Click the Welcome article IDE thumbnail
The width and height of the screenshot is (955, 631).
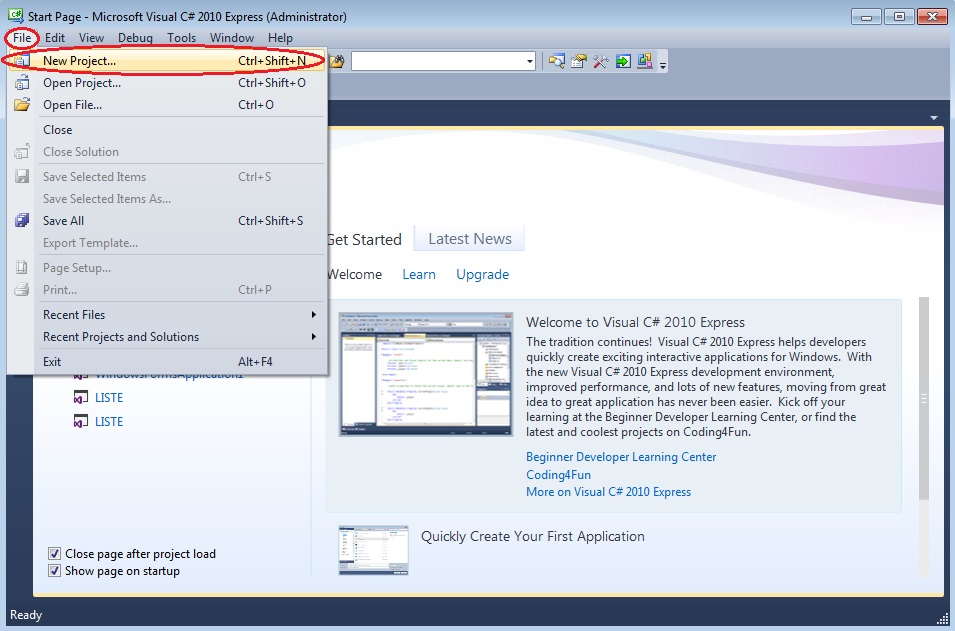tap(426, 373)
